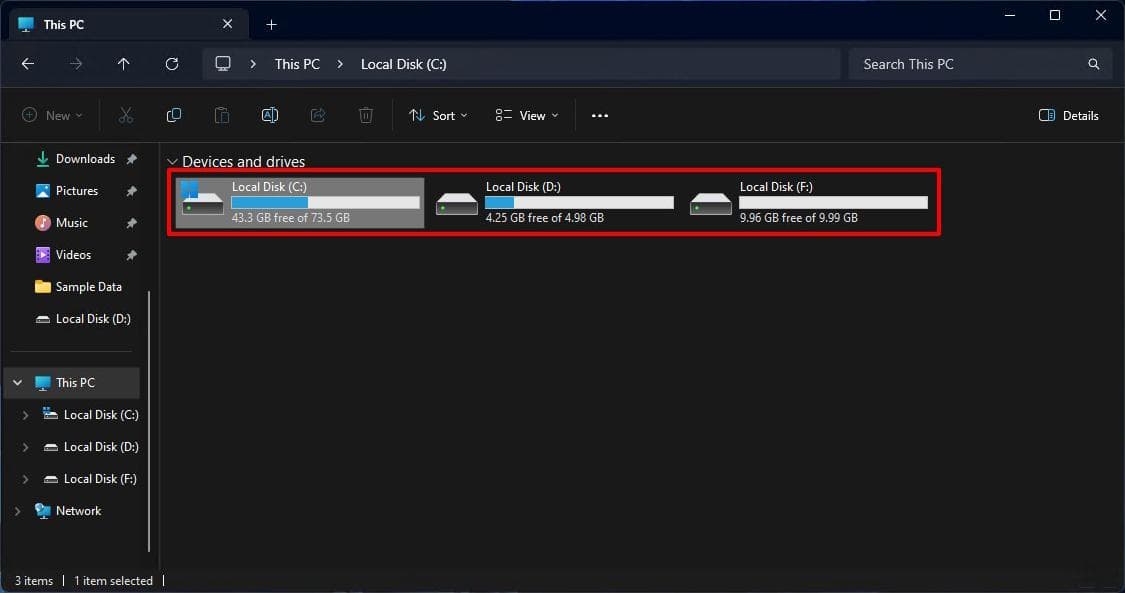Go back with the Back arrow

point(28,64)
